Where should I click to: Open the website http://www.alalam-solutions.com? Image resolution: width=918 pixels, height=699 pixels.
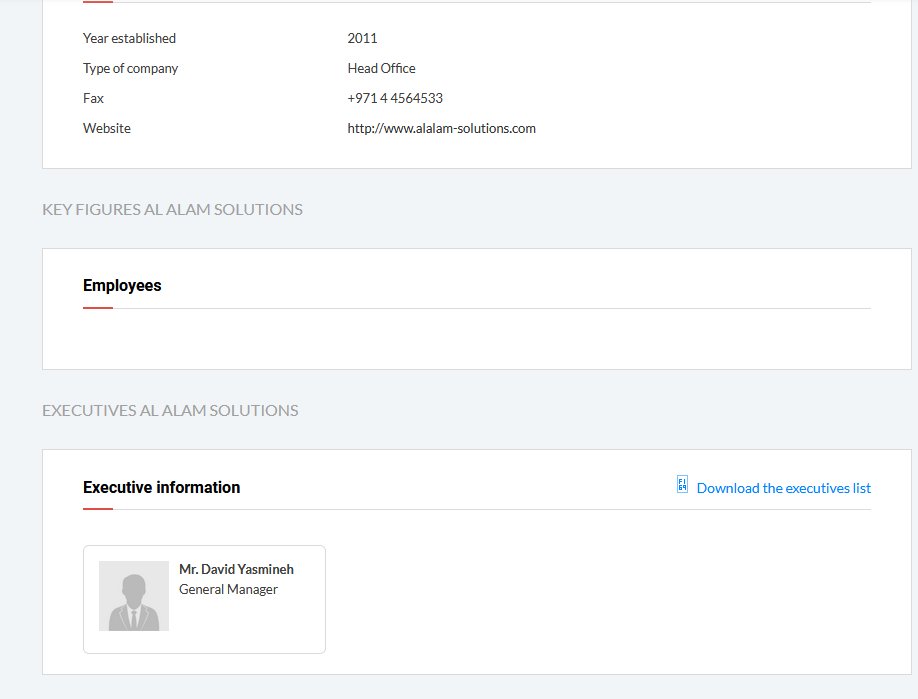click(x=441, y=128)
